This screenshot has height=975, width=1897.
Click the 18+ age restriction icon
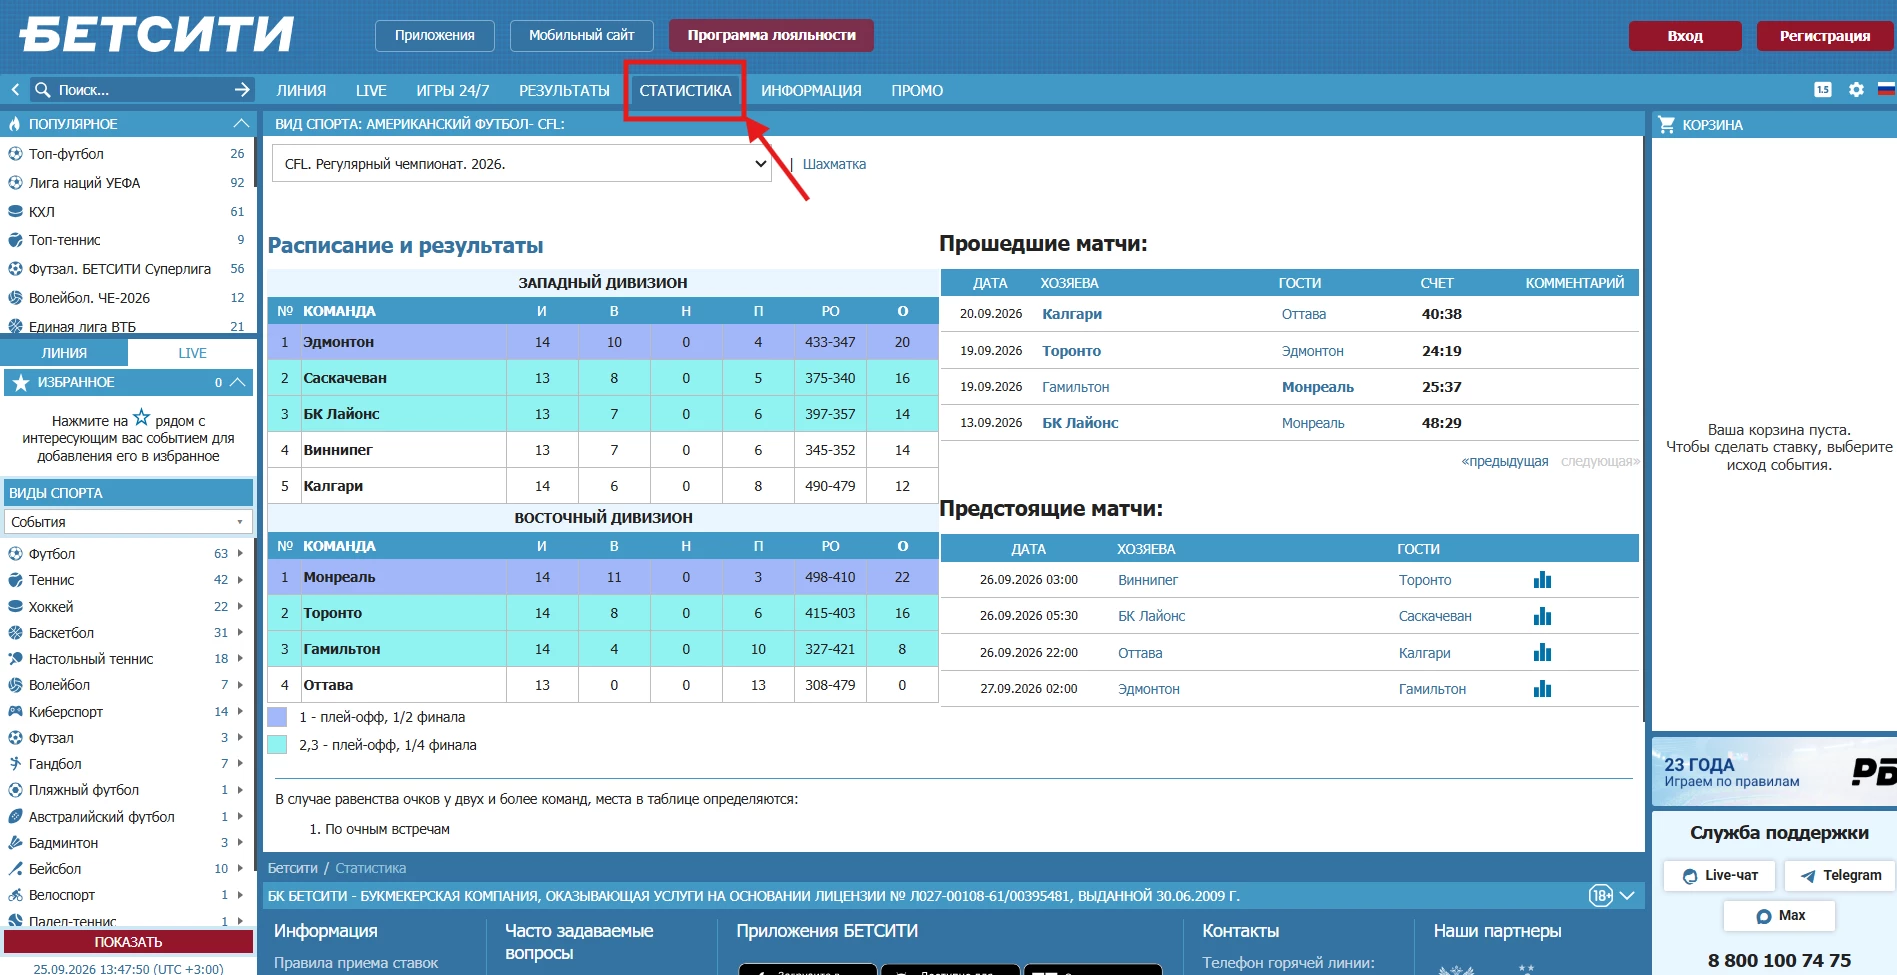click(x=1601, y=896)
